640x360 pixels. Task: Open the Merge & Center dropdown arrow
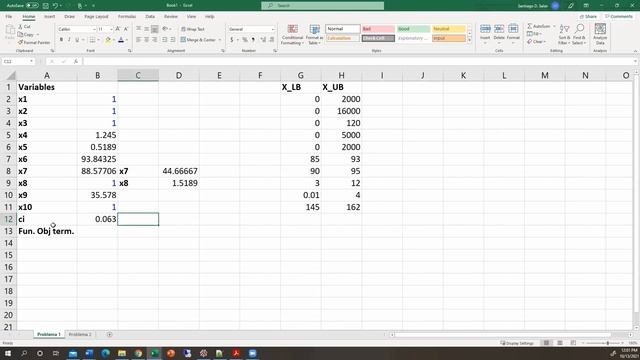[220, 40]
